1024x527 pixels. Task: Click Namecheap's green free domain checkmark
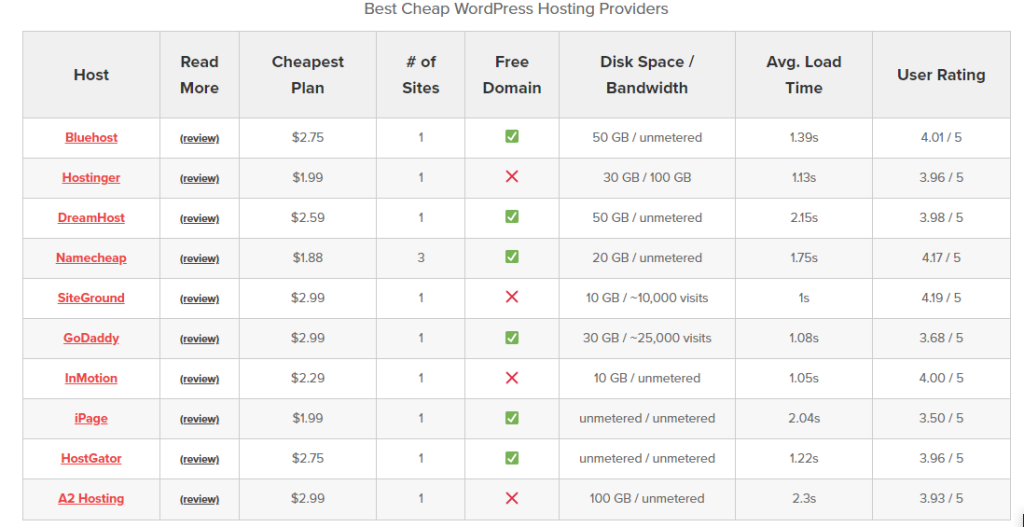[512, 257]
